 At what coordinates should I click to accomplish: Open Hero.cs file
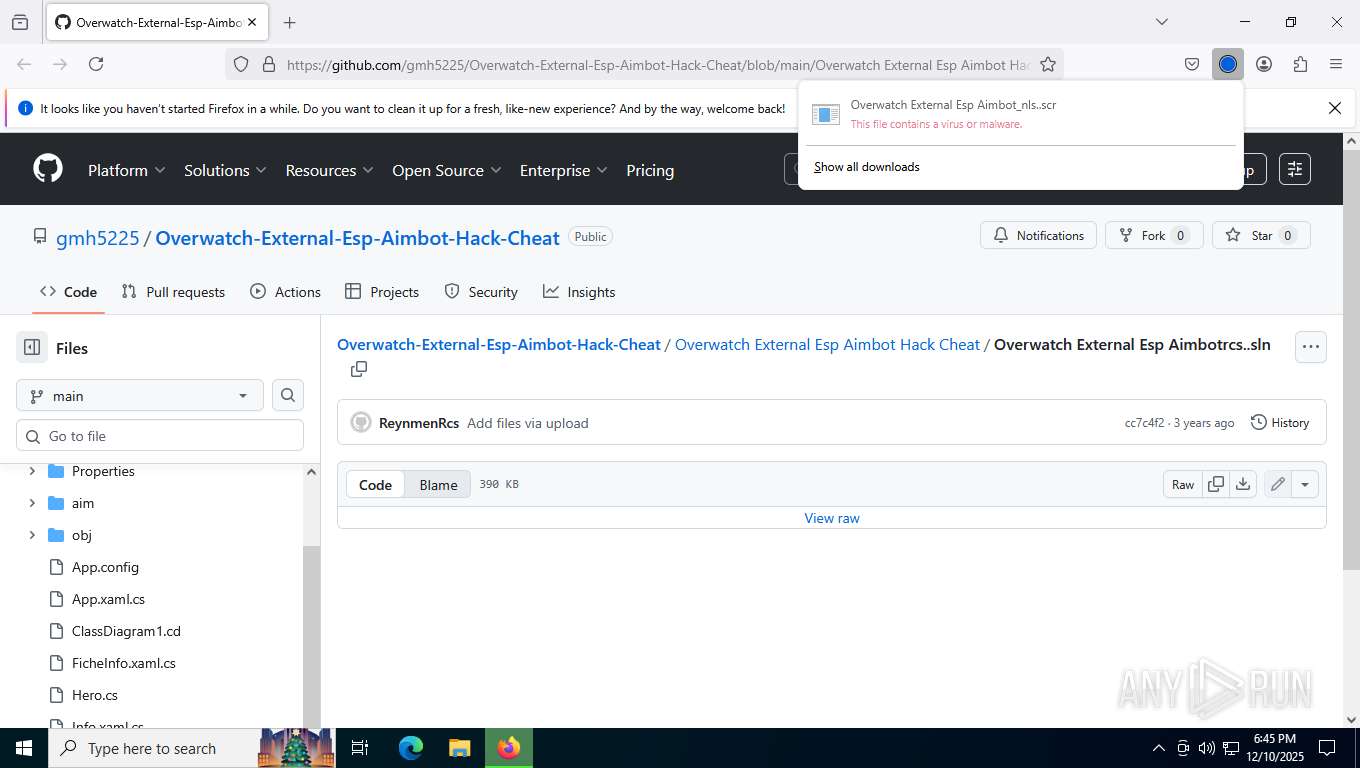tap(95, 695)
